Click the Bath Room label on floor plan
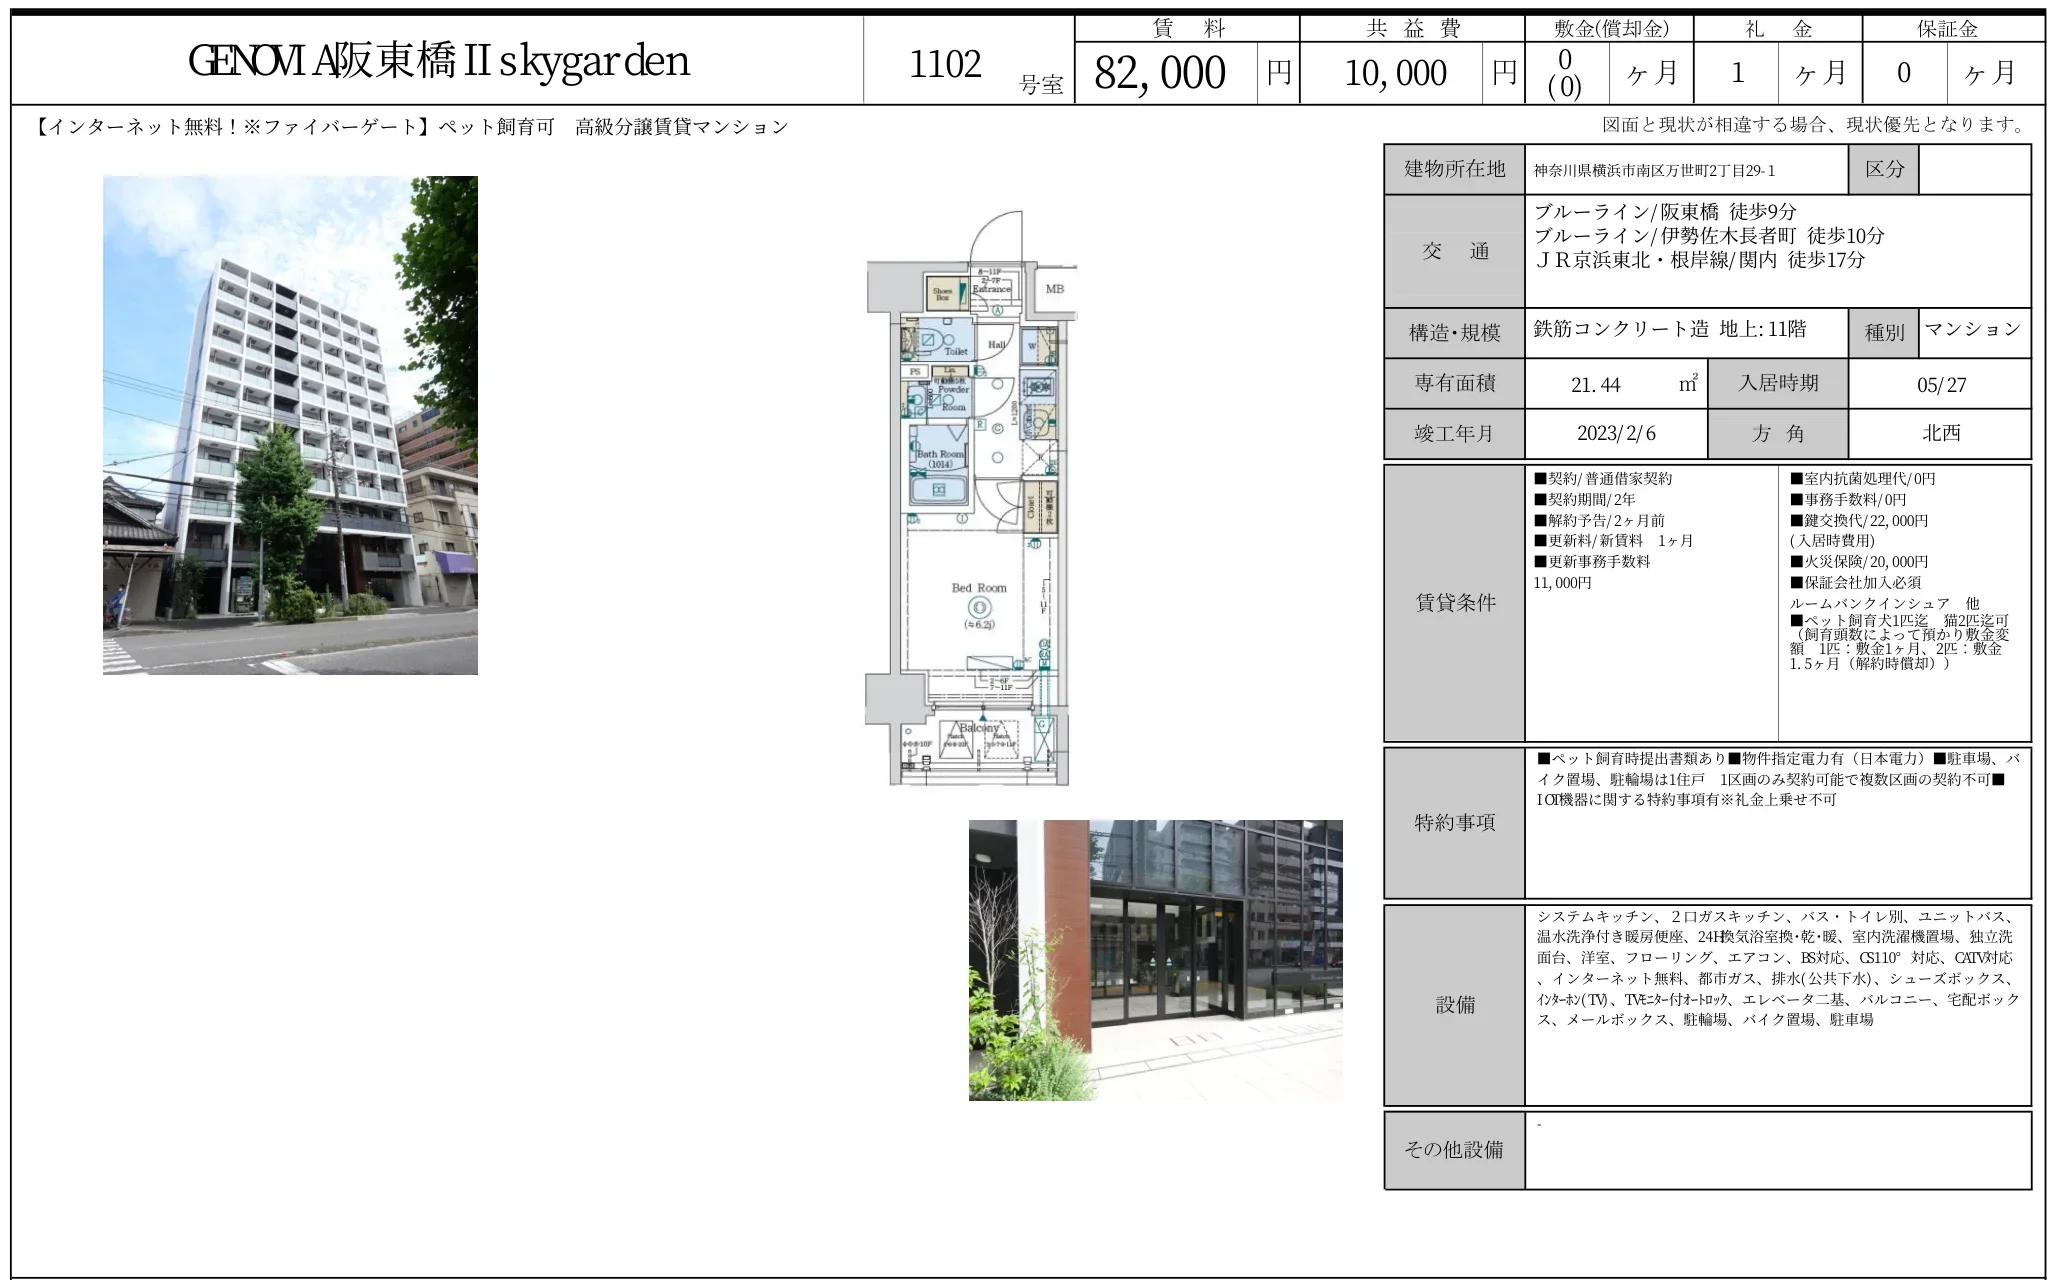This screenshot has width=2056, height=1280. coord(940,459)
